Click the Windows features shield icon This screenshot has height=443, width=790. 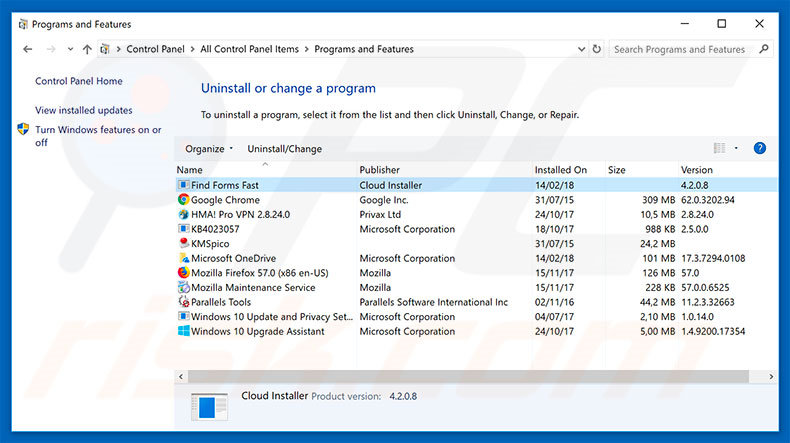click(x=23, y=129)
